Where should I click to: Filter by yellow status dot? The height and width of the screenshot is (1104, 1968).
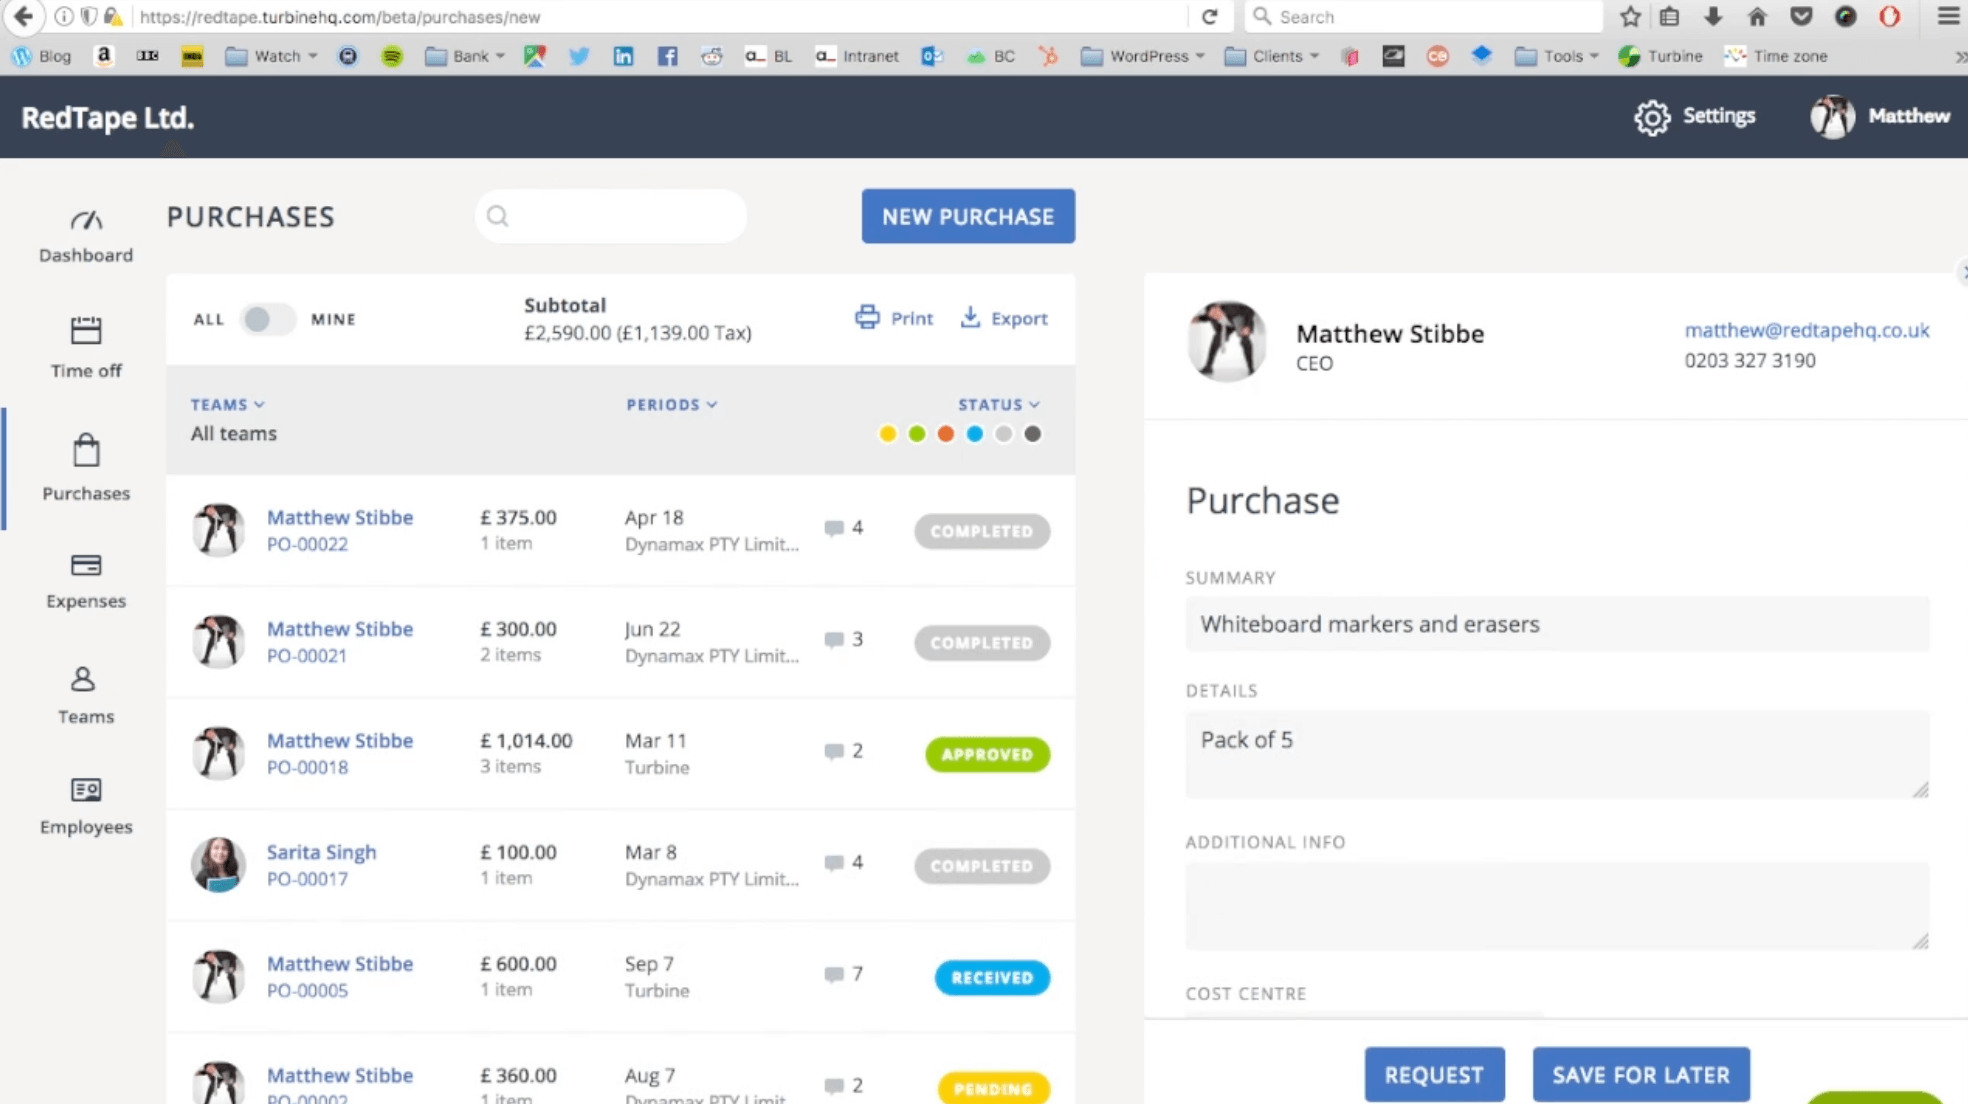click(x=887, y=434)
